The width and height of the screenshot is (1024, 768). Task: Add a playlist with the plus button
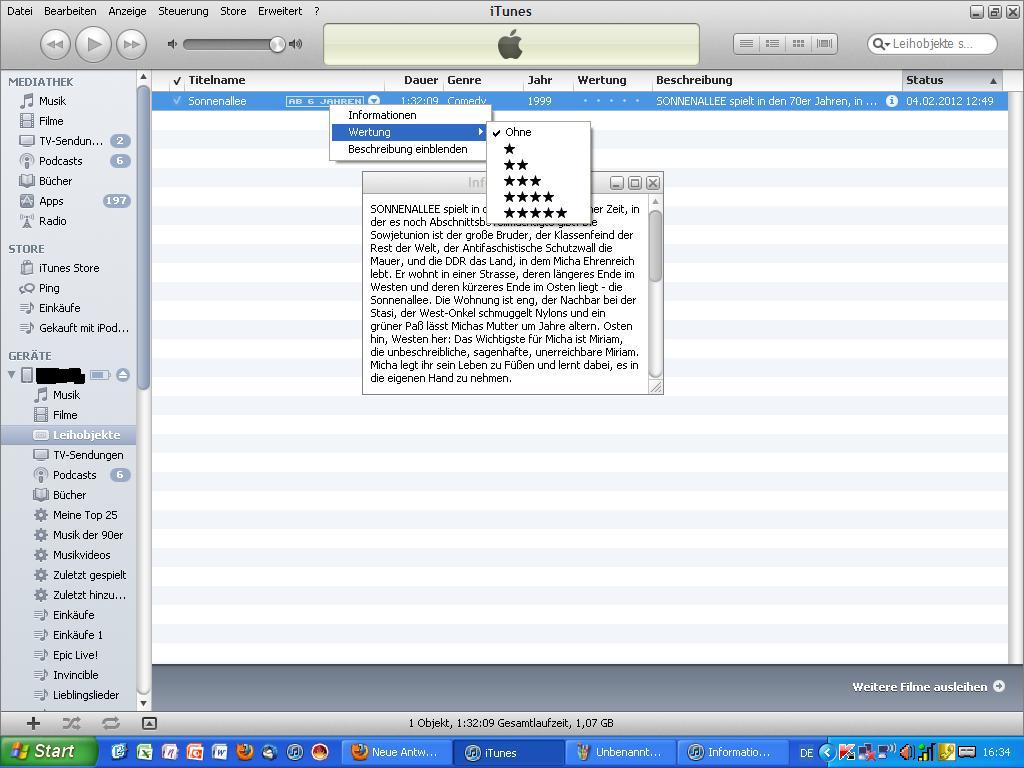pyautogui.click(x=33, y=723)
